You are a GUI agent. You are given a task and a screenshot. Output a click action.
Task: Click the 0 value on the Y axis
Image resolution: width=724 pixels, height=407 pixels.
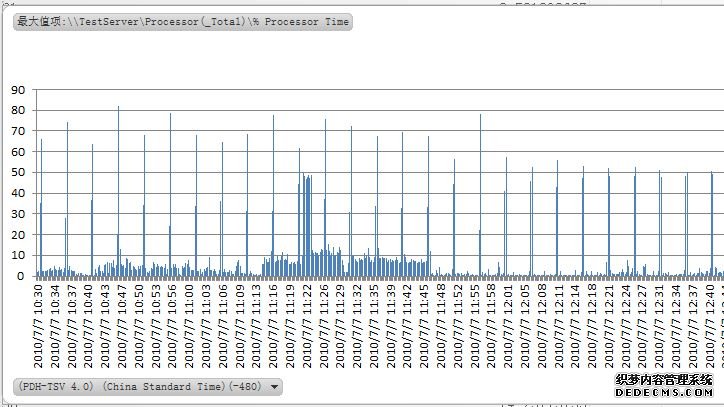click(x=21, y=276)
